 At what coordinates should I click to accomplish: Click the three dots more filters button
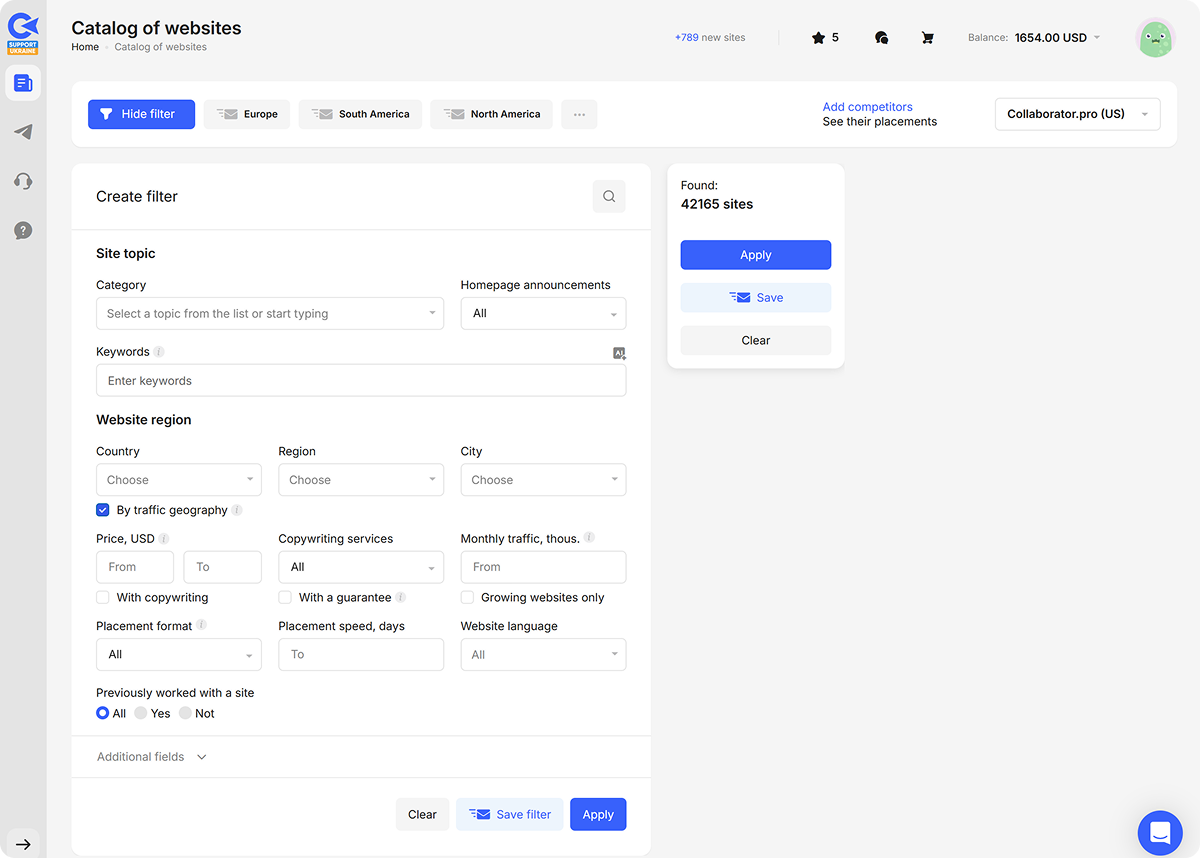pos(579,114)
